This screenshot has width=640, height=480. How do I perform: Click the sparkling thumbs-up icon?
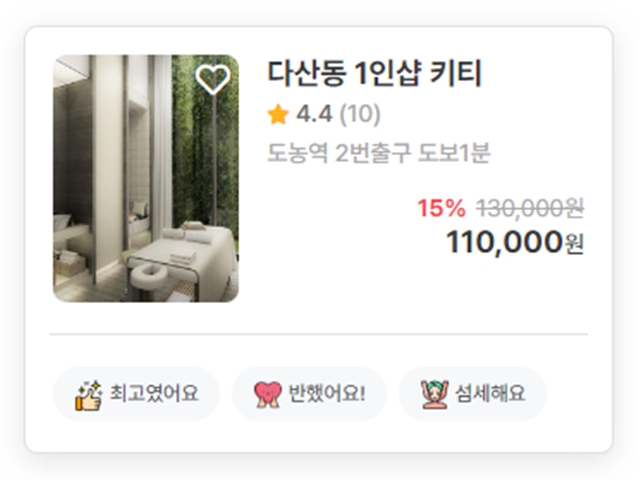click(89, 395)
